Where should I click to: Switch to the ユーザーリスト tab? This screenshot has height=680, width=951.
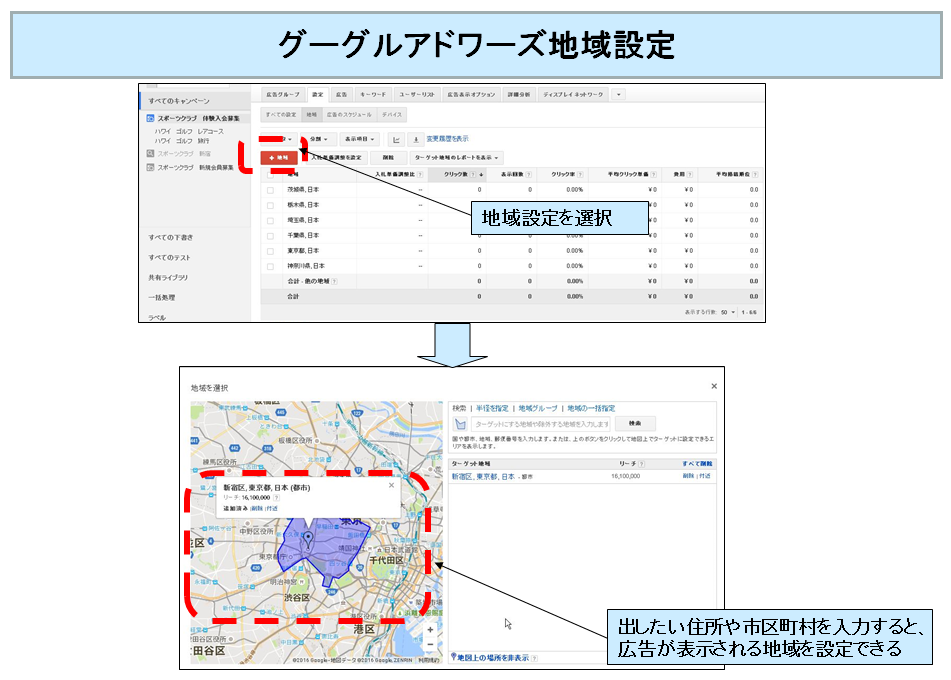click(417, 95)
